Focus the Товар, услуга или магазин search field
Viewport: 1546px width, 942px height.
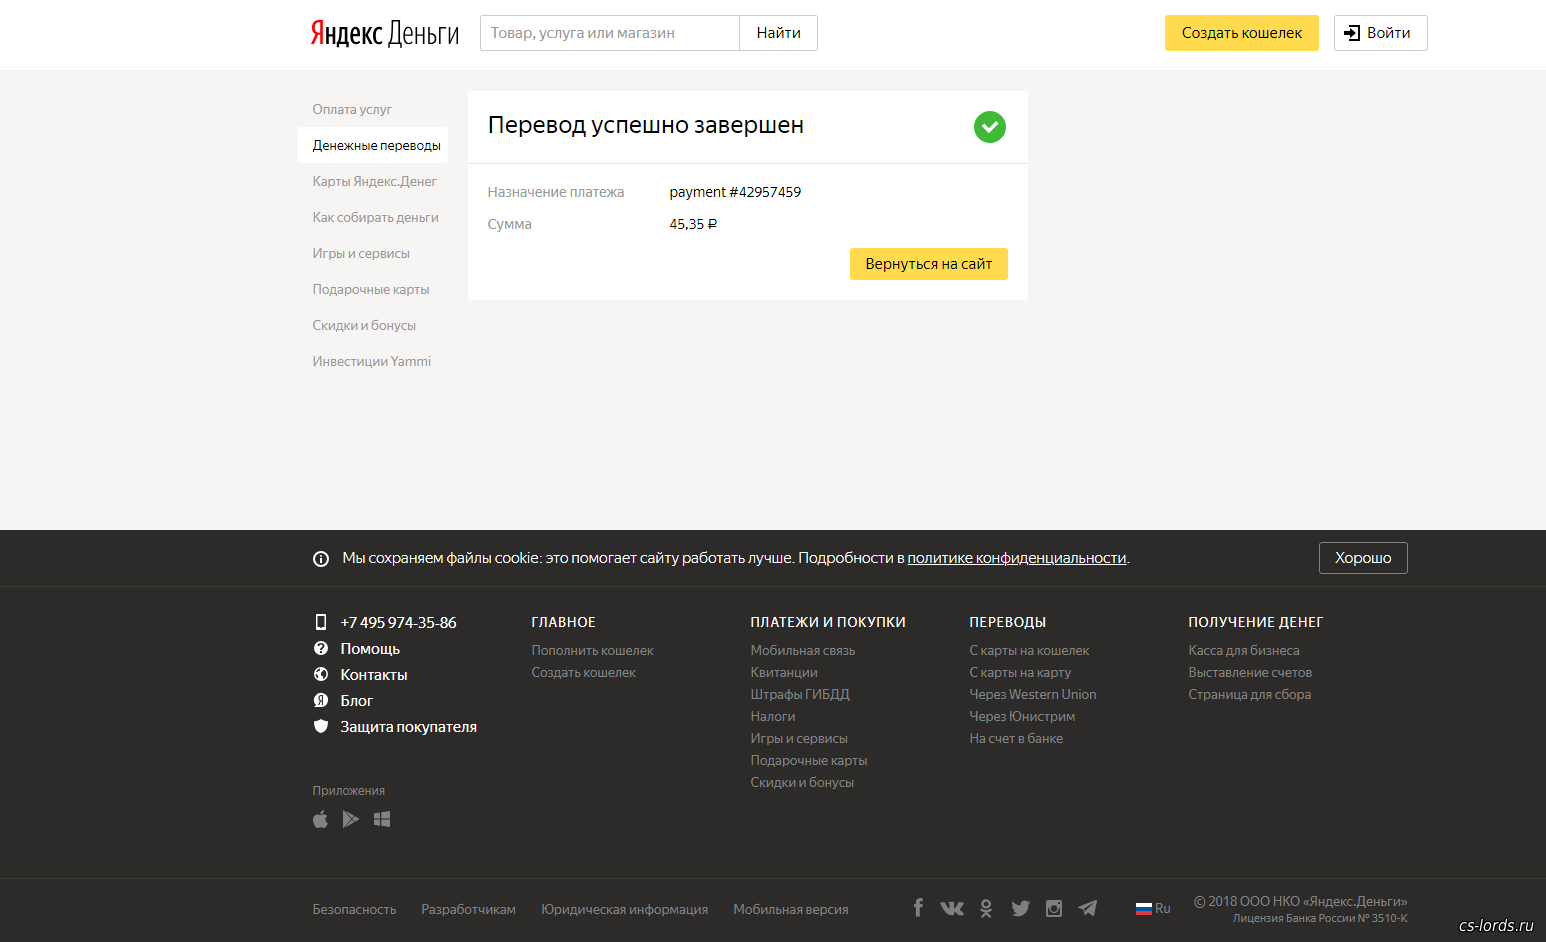click(x=610, y=33)
